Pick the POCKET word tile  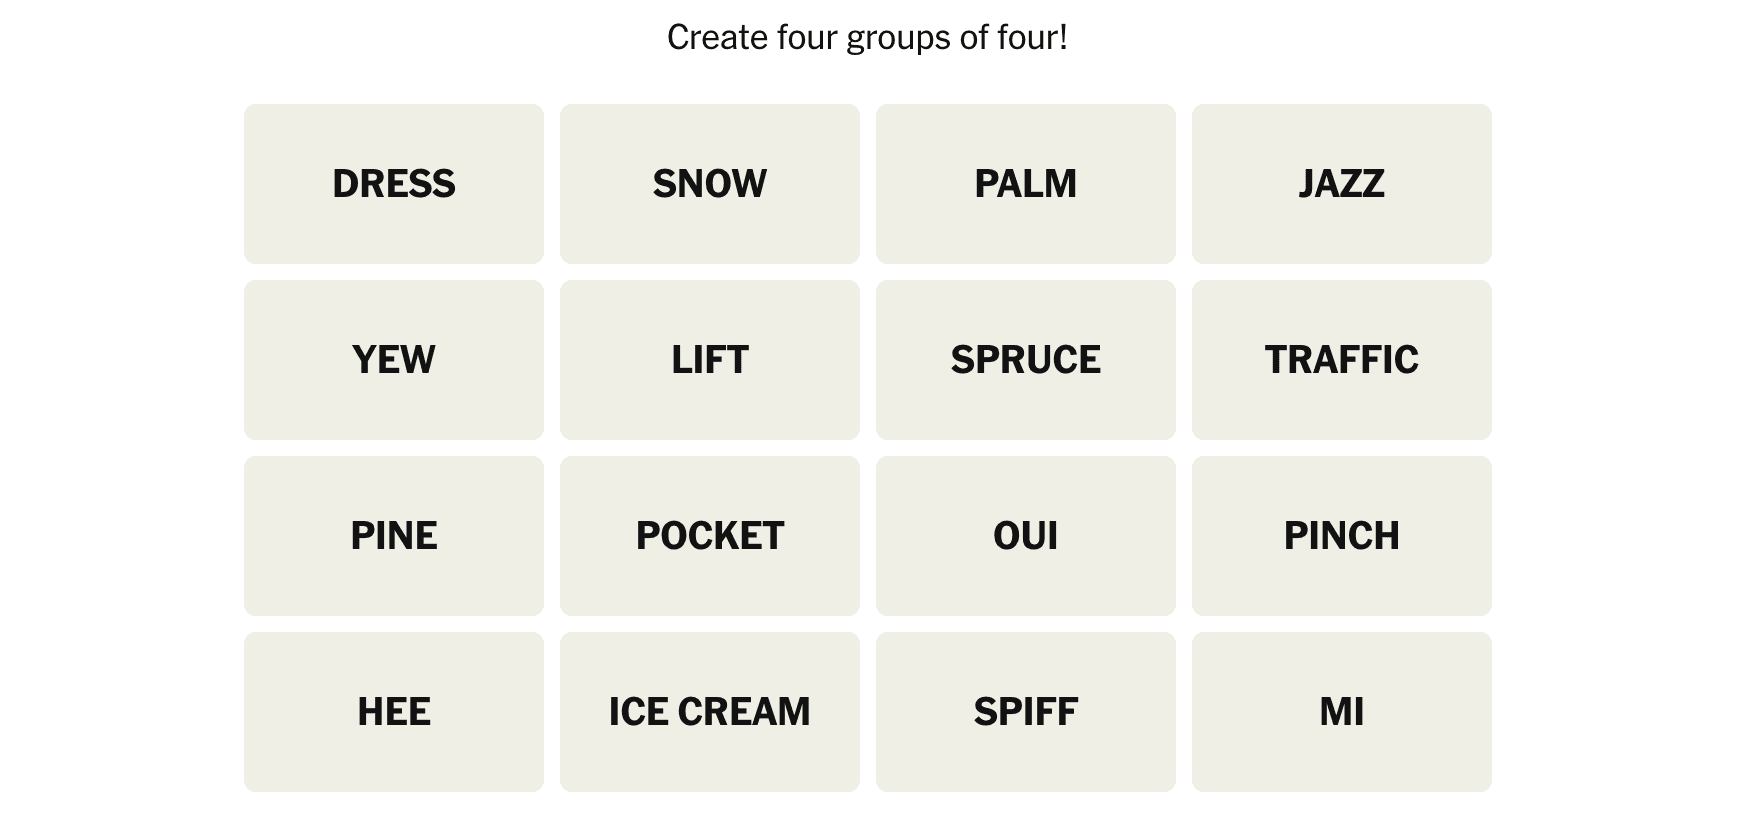[710, 536]
